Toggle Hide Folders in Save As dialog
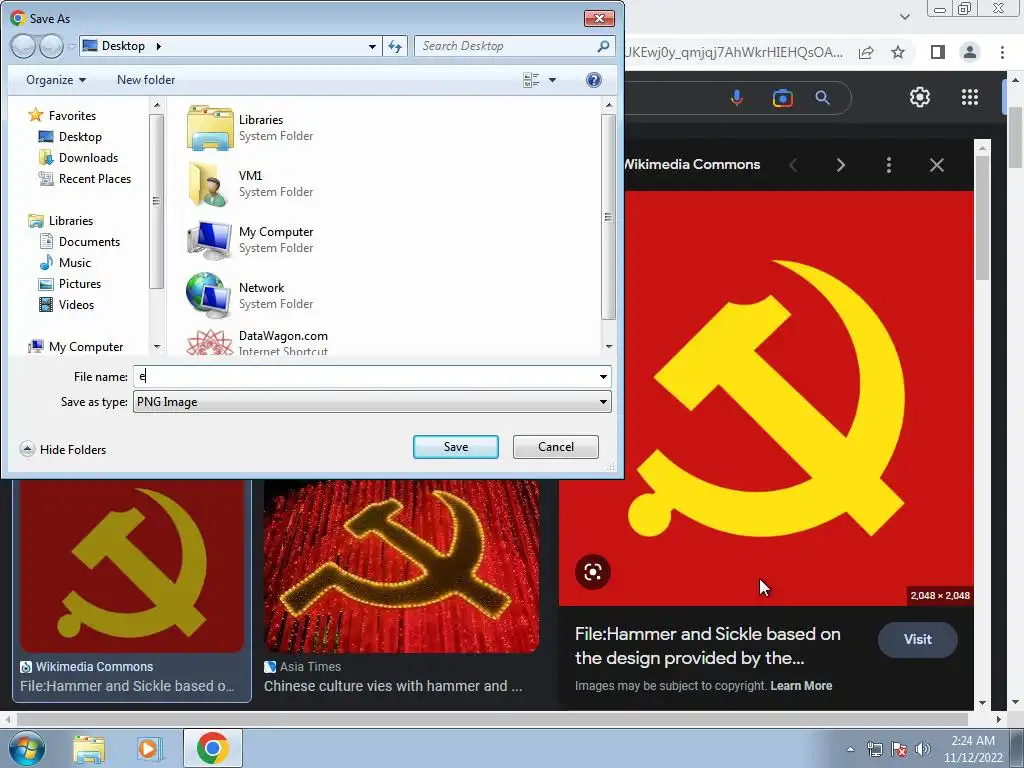Screen dimensions: 1024x768 click(63, 449)
